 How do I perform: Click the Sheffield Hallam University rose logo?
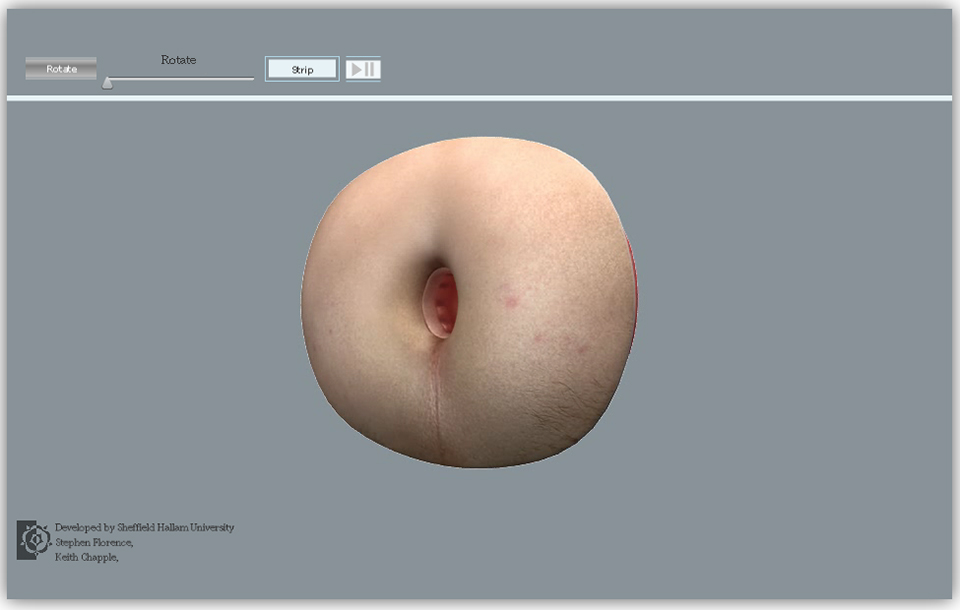point(34,540)
